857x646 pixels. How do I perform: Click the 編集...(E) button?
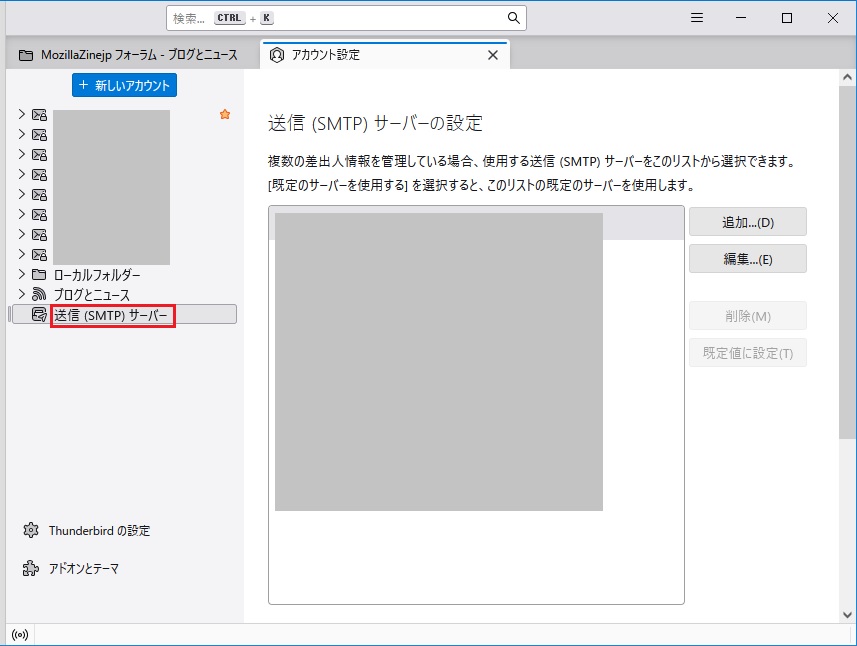[747, 259]
